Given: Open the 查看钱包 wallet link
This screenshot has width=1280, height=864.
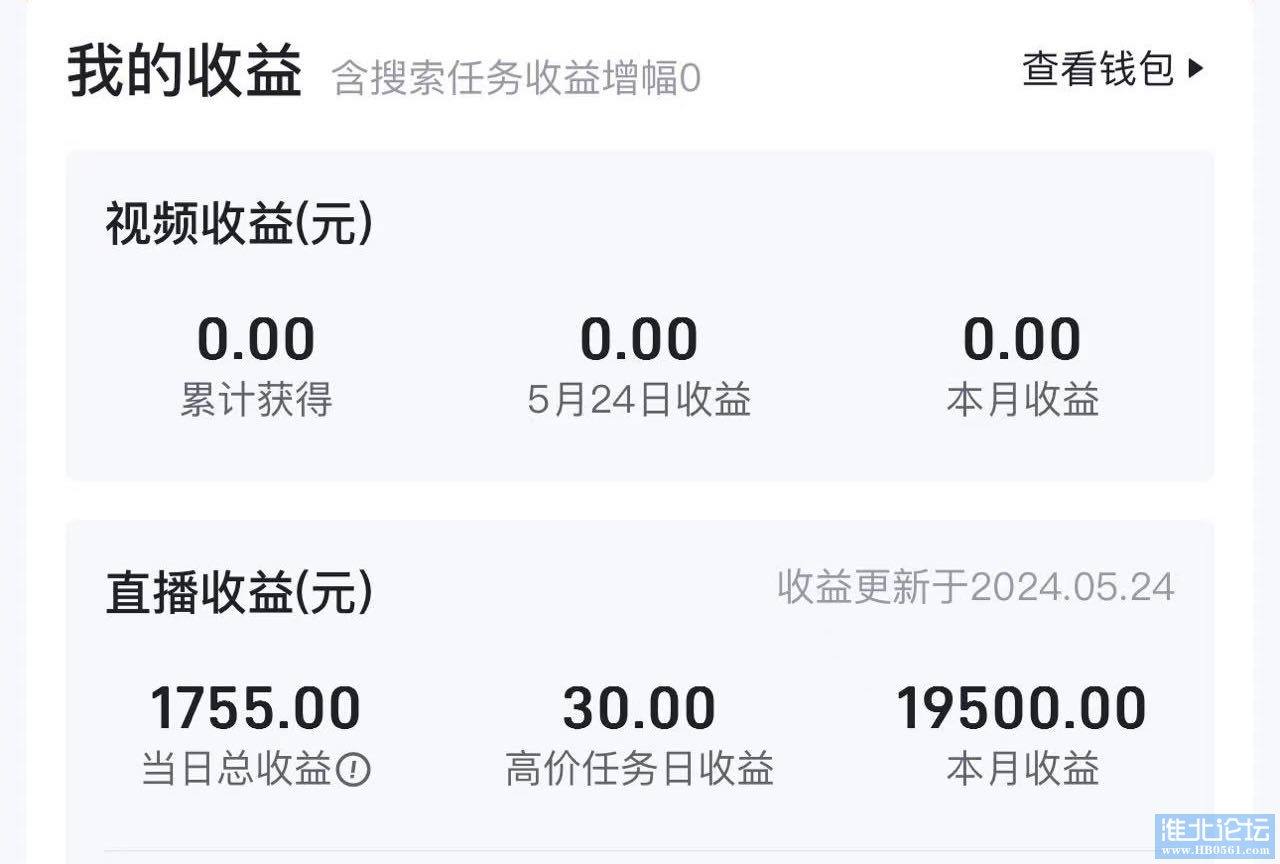Looking at the screenshot, I should (x=1098, y=69).
